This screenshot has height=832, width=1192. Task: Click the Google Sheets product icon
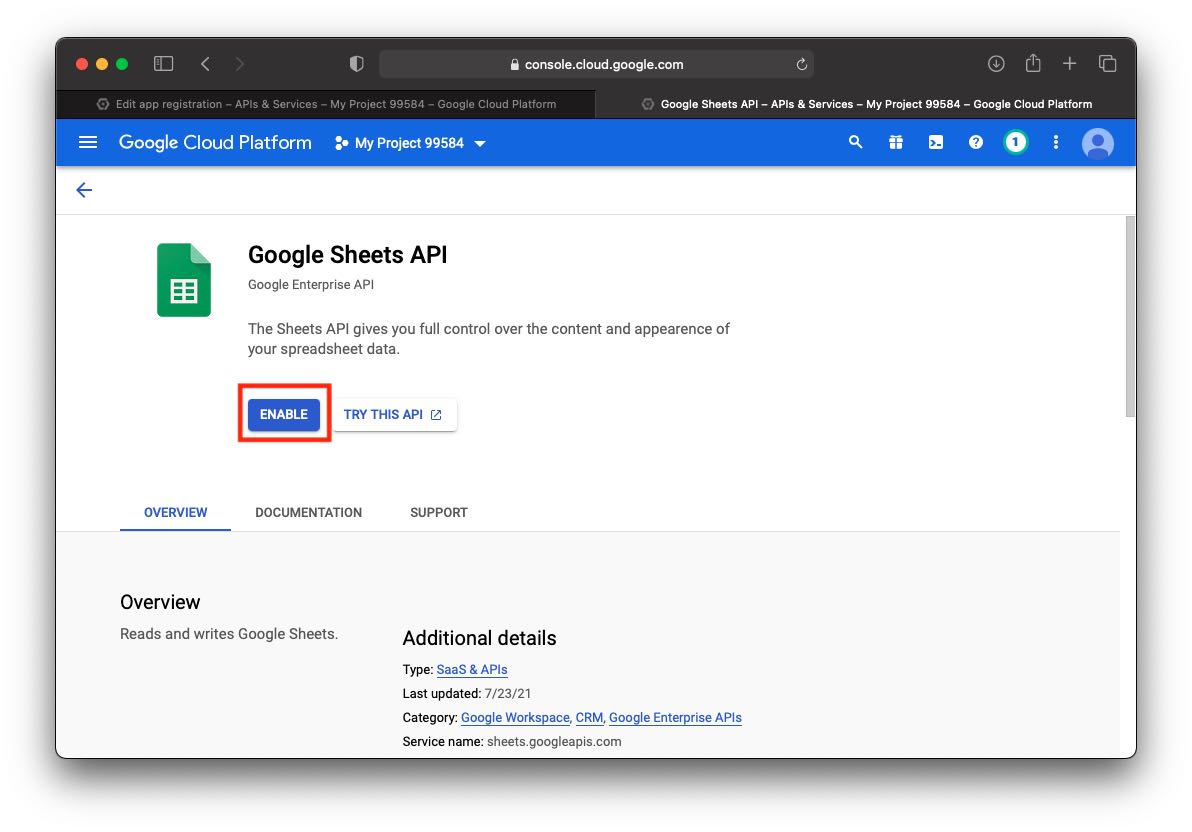(184, 280)
